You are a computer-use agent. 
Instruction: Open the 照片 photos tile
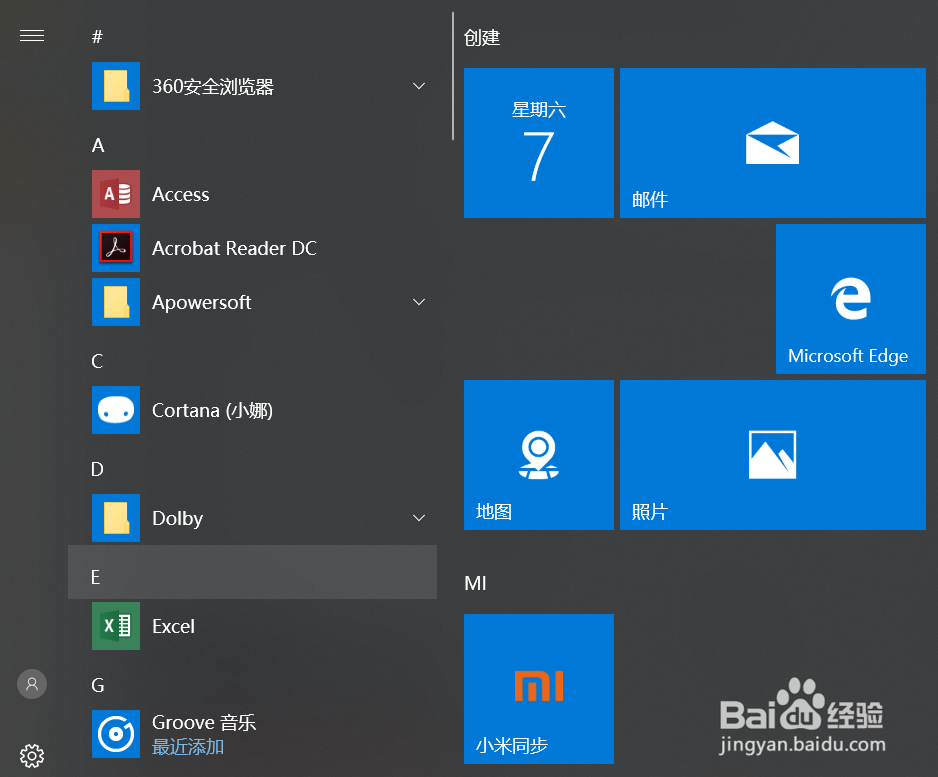click(x=773, y=455)
